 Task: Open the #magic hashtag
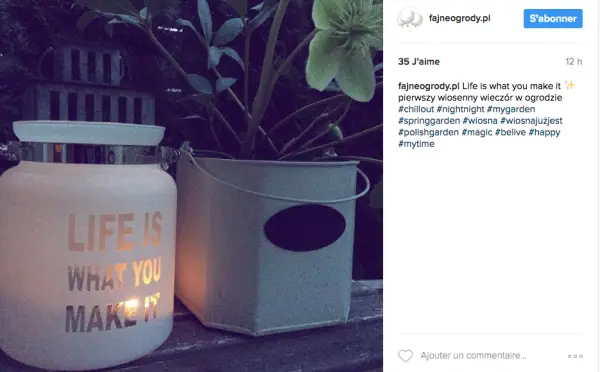[477, 132]
